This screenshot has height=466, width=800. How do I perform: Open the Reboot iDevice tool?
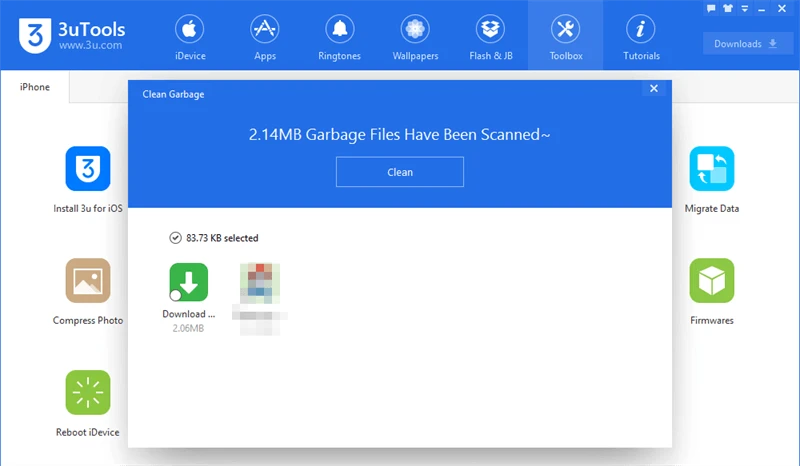[88, 393]
